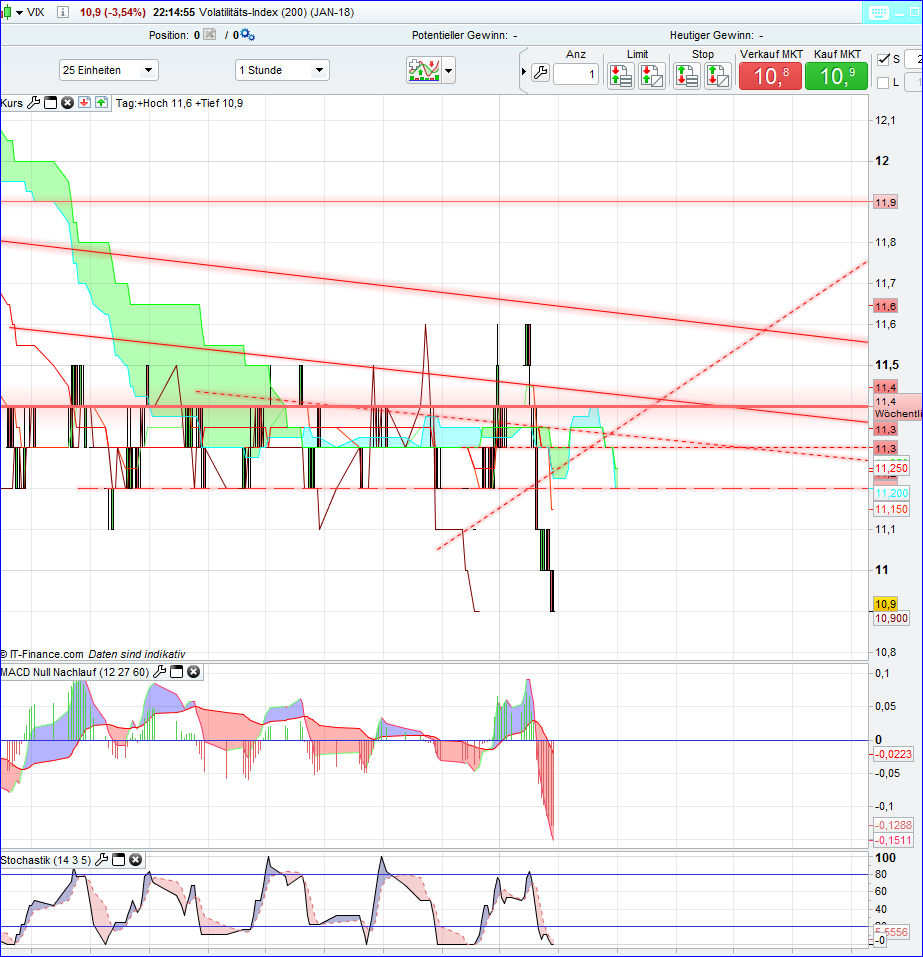The width and height of the screenshot is (923, 957).
Task: Click the MACD panel window icon
Action: click(176, 672)
